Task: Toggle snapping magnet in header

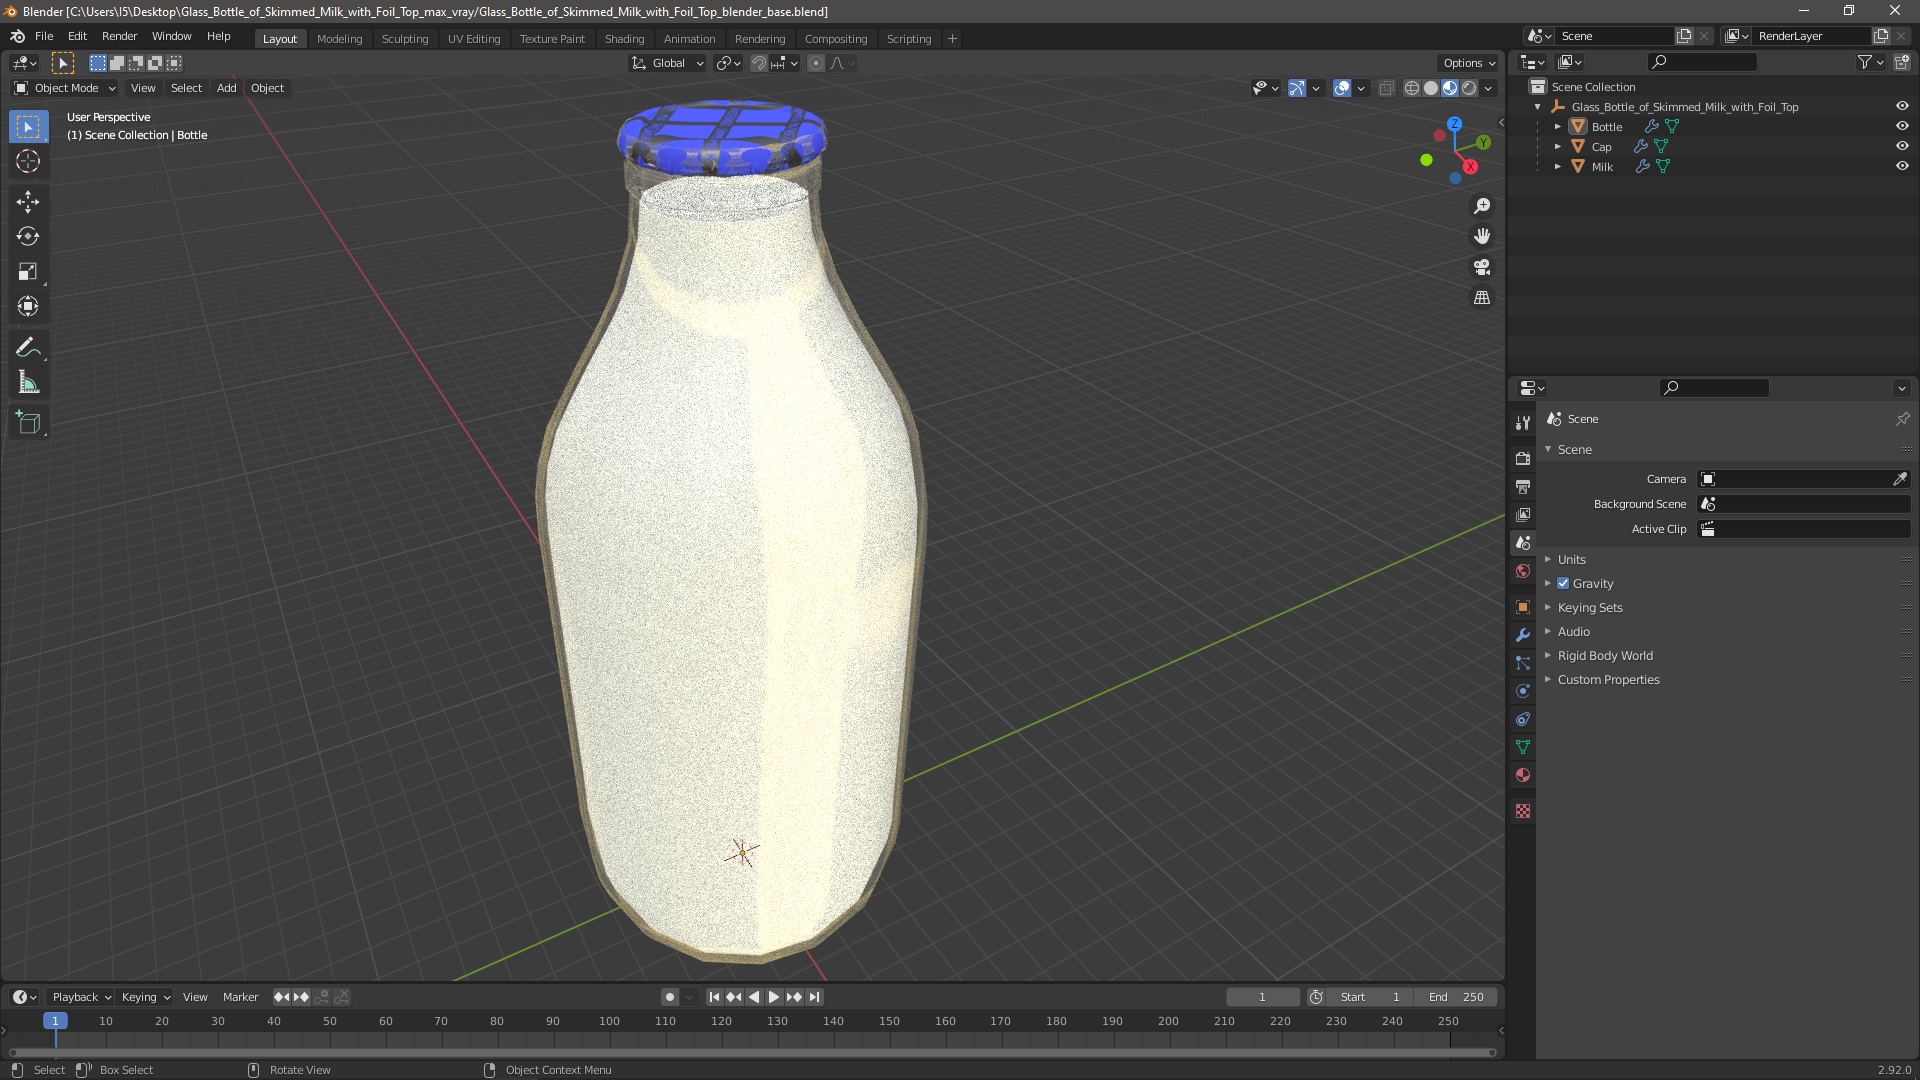Action: [x=759, y=63]
